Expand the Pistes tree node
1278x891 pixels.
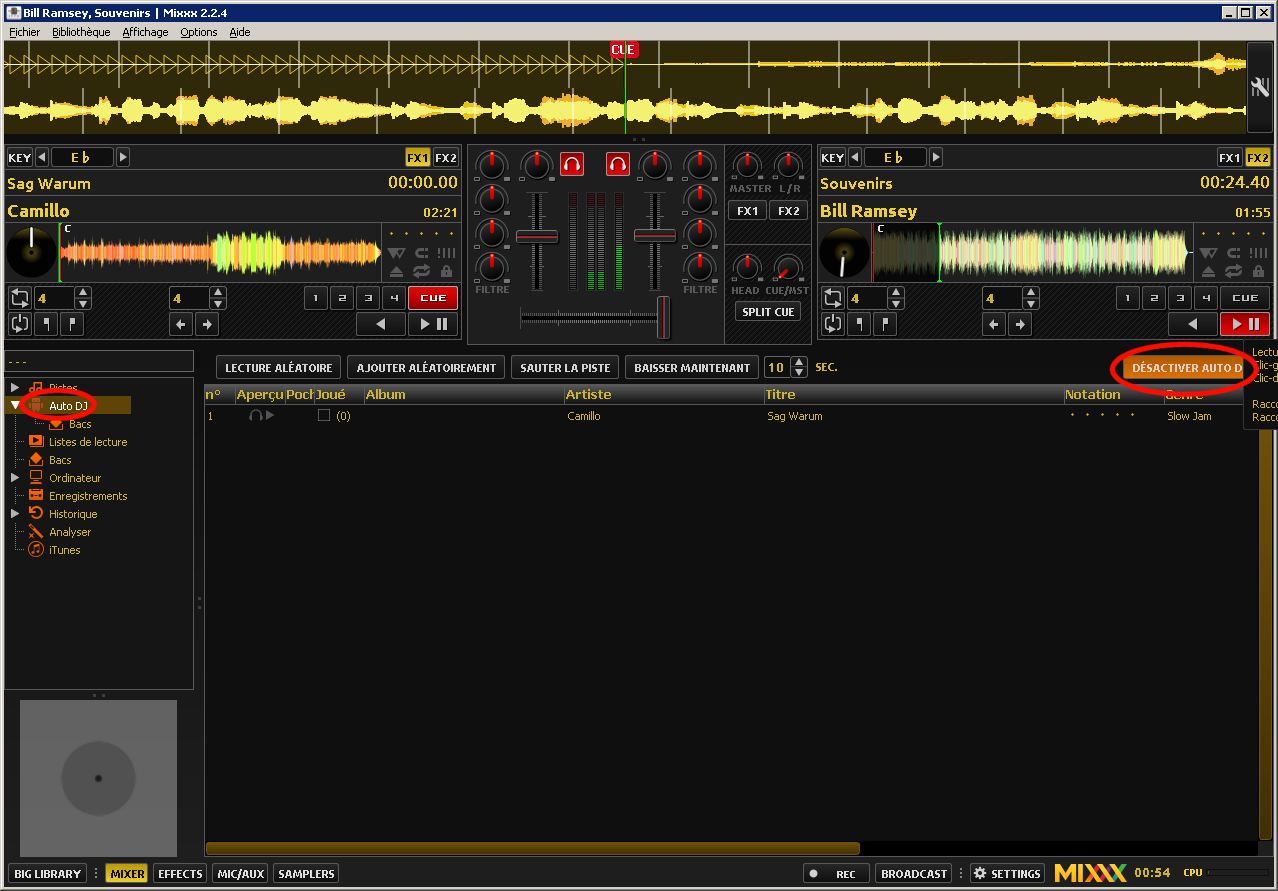15,388
